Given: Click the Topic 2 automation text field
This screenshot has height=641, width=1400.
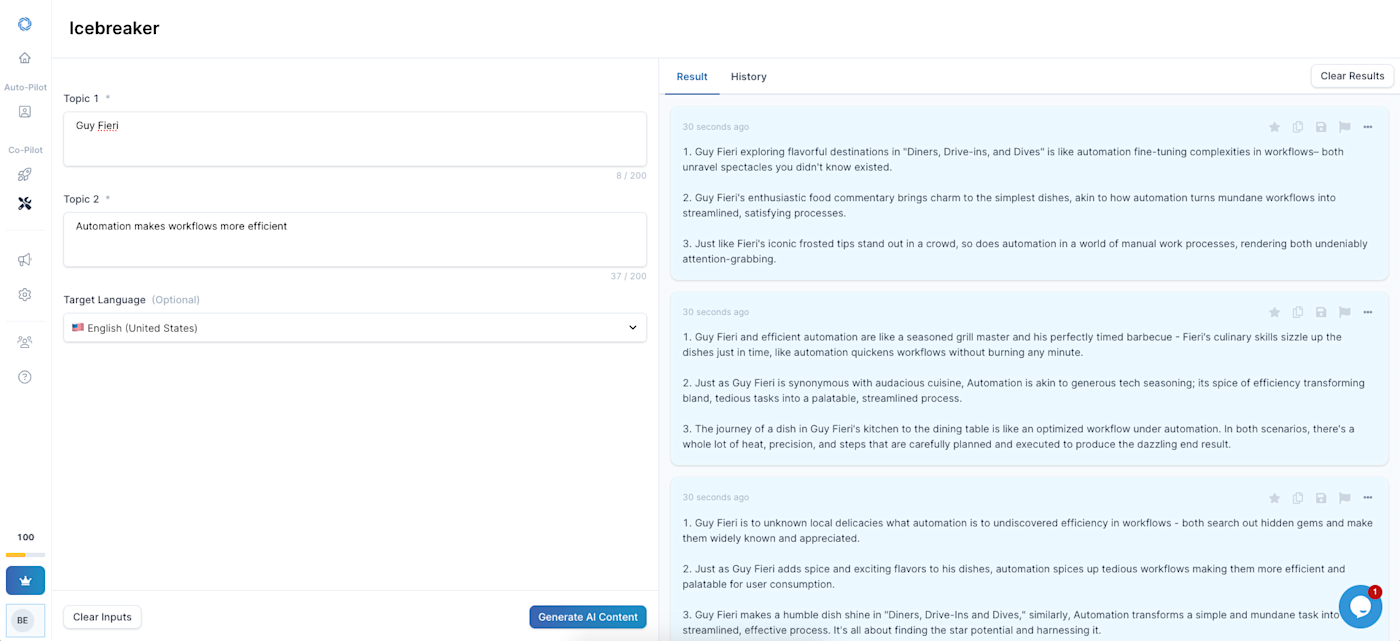Looking at the screenshot, I should 355,240.
